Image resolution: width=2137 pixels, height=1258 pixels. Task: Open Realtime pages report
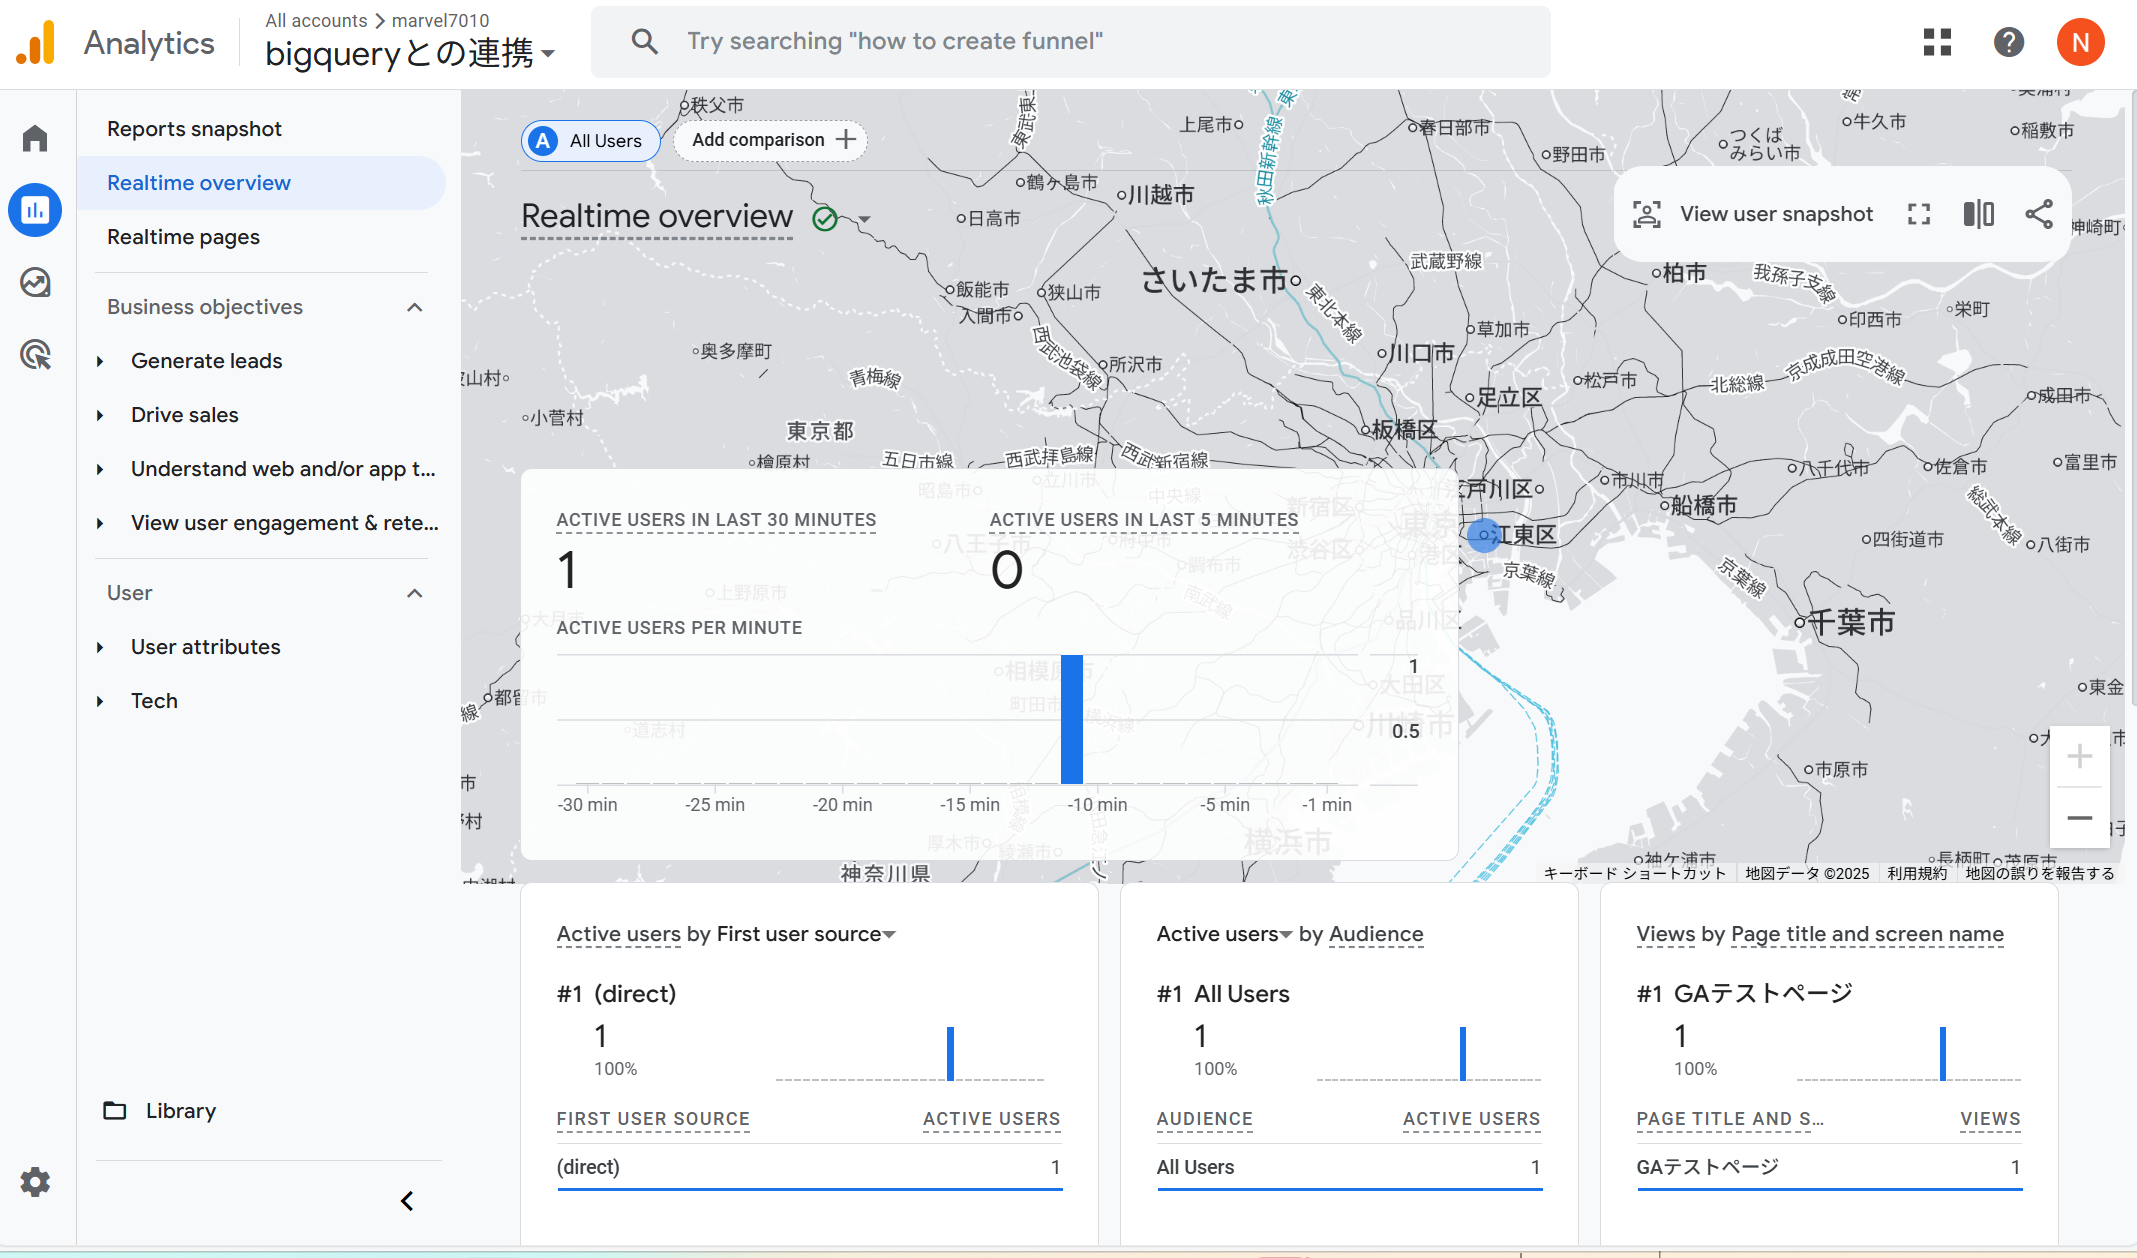(x=183, y=237)
